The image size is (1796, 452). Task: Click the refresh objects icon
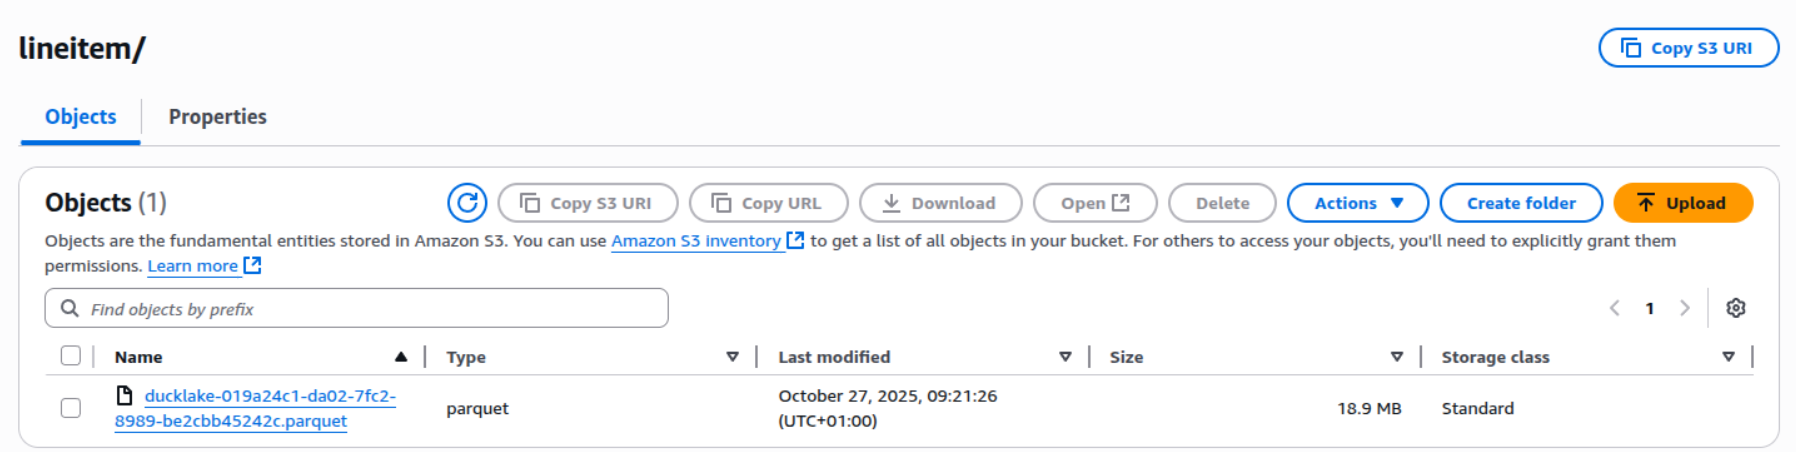pos(467,203)
